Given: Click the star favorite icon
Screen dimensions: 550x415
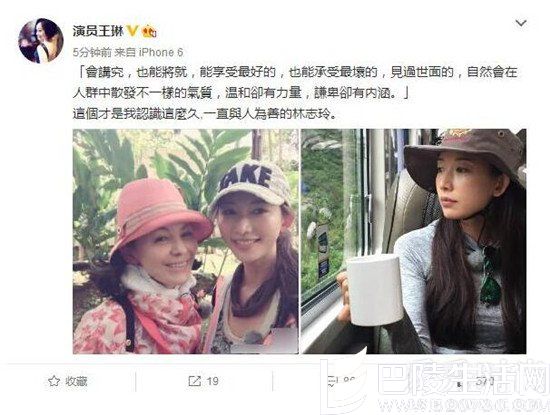Looking at the screenshot, I should point(54,381).
